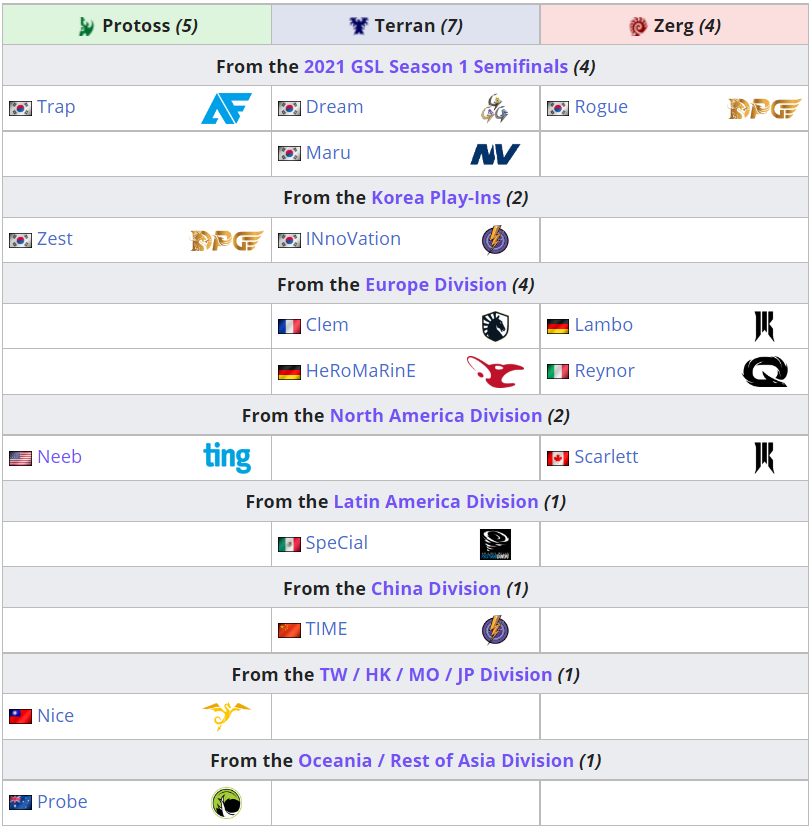Open the TW / HK / MO / JP Division link

[x=435, y=675]
